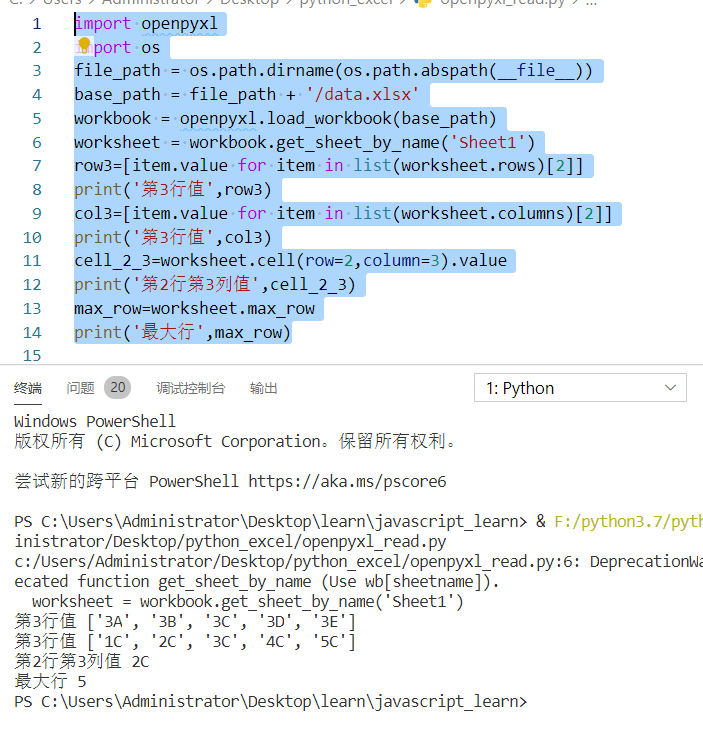This screenshot has height=732, width=703.
Task: Expand the terminal dropdown chevron arrow
Action: (670, 387)
